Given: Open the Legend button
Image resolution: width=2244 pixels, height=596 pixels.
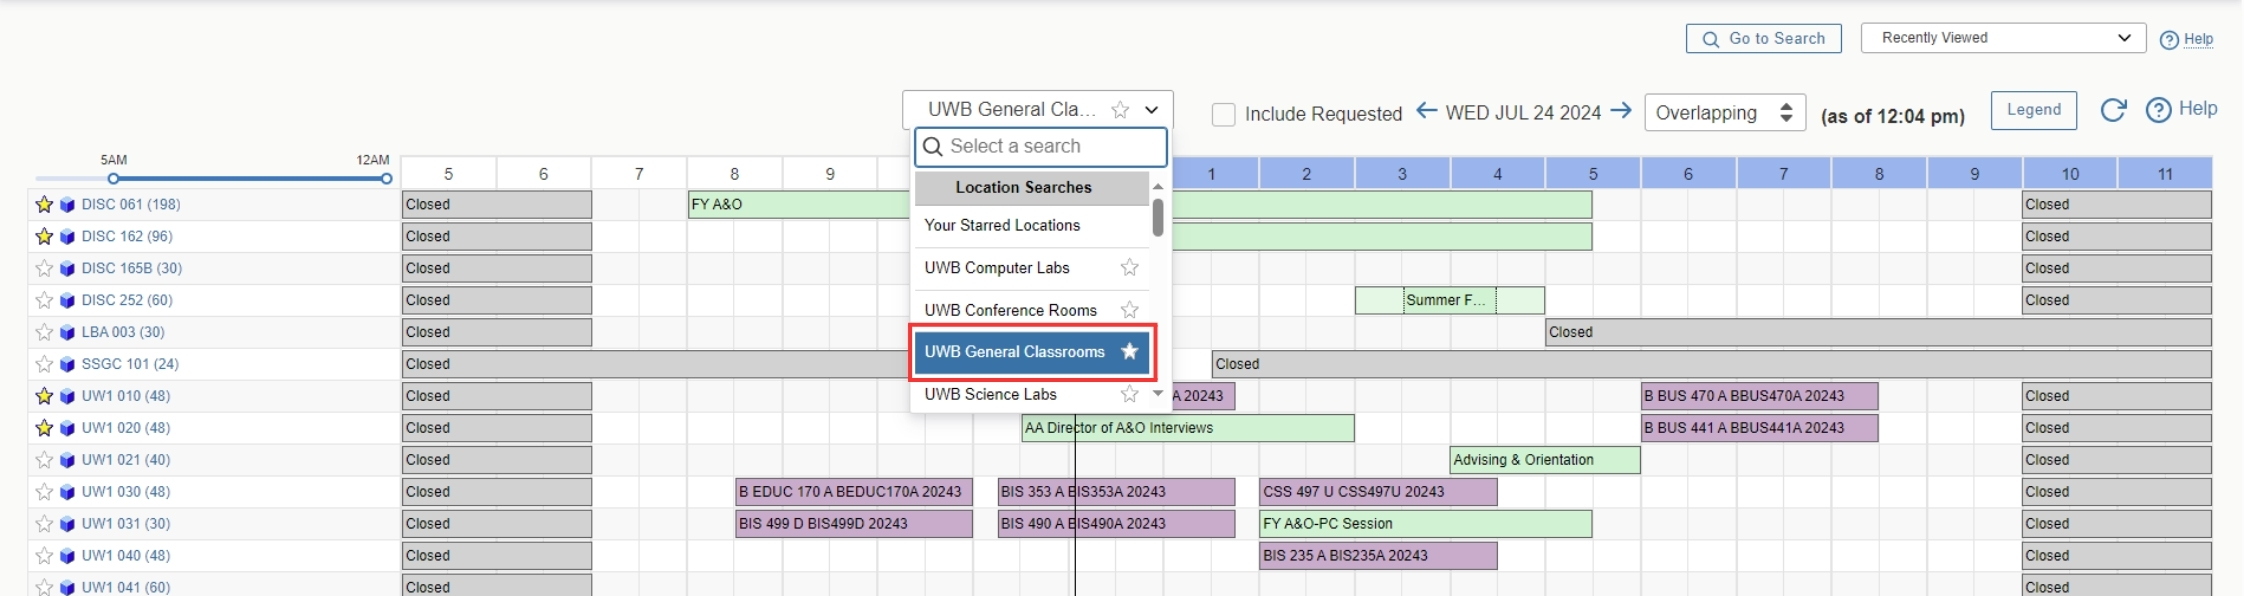Looking at the screenshot, I should coord(2033,110).
